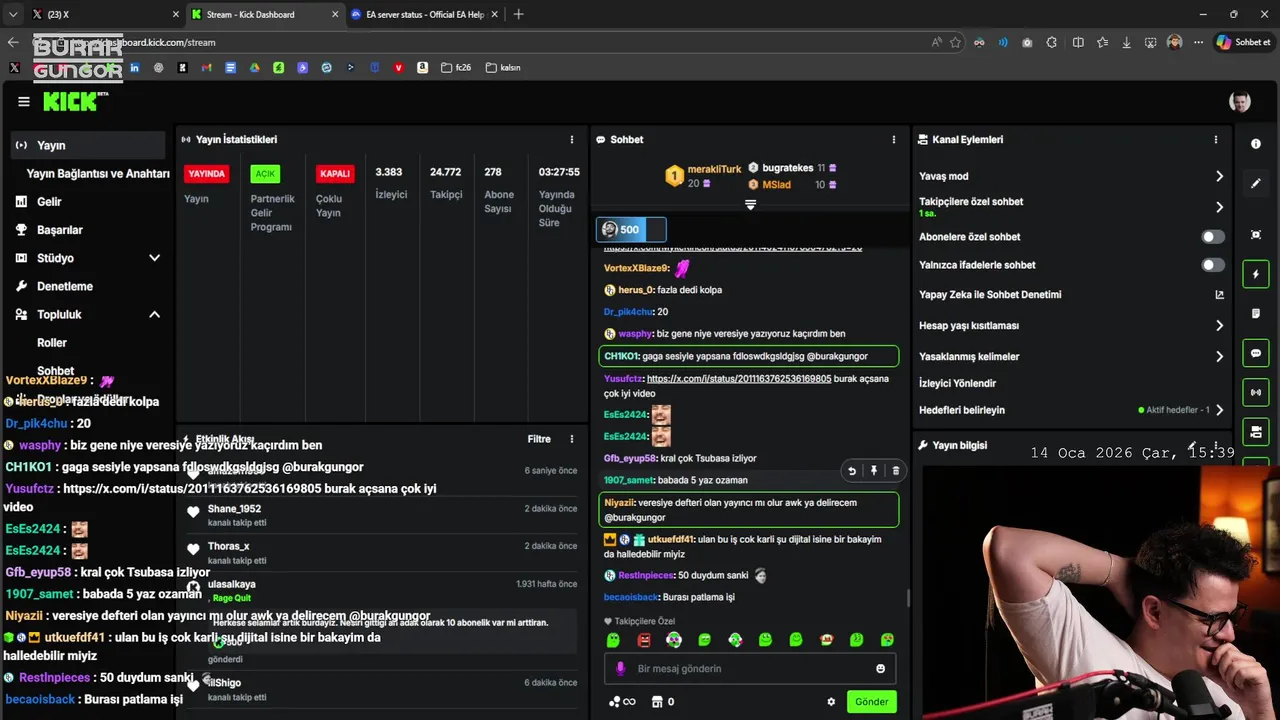Click the Bir mesaj gönderin input field

tap(750, 669)
